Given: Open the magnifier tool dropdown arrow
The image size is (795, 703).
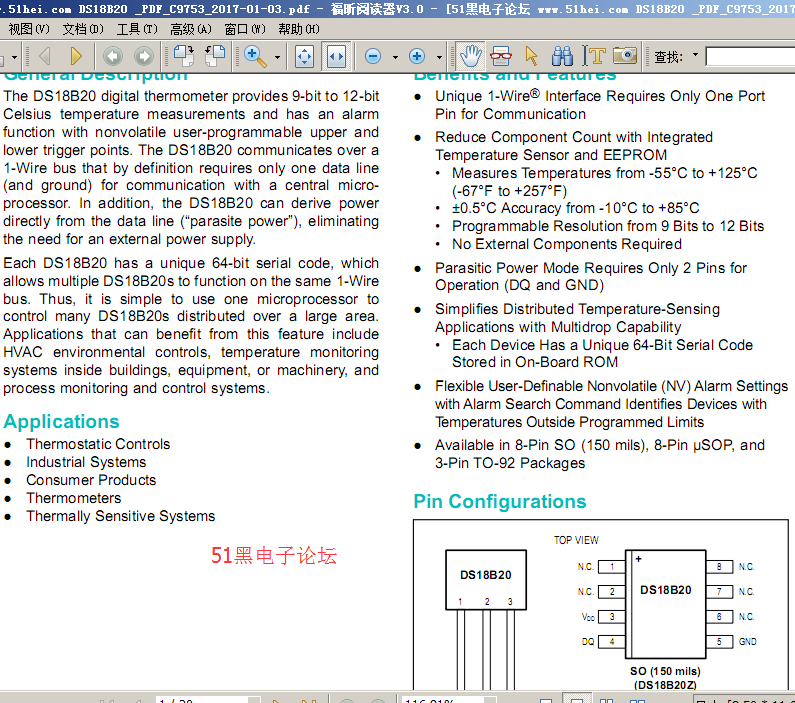Looking at the screenshot, I should [277, 57].
